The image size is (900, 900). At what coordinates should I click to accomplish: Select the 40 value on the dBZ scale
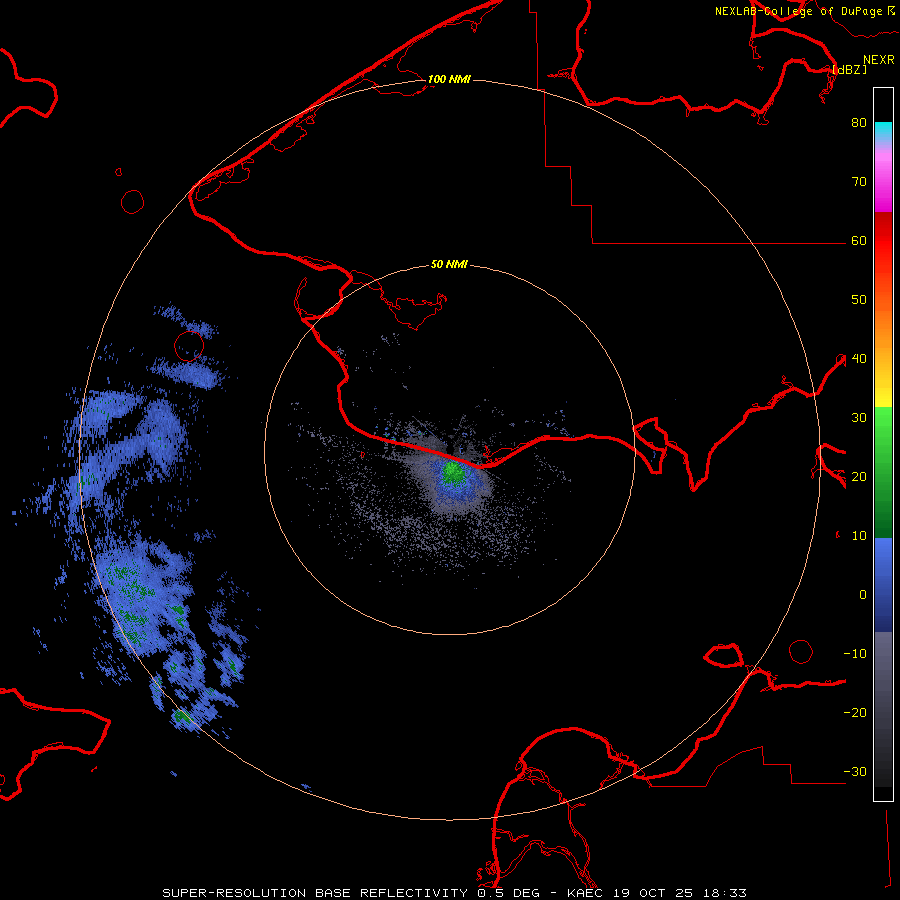pyautogui.click(x=859, y=359)
